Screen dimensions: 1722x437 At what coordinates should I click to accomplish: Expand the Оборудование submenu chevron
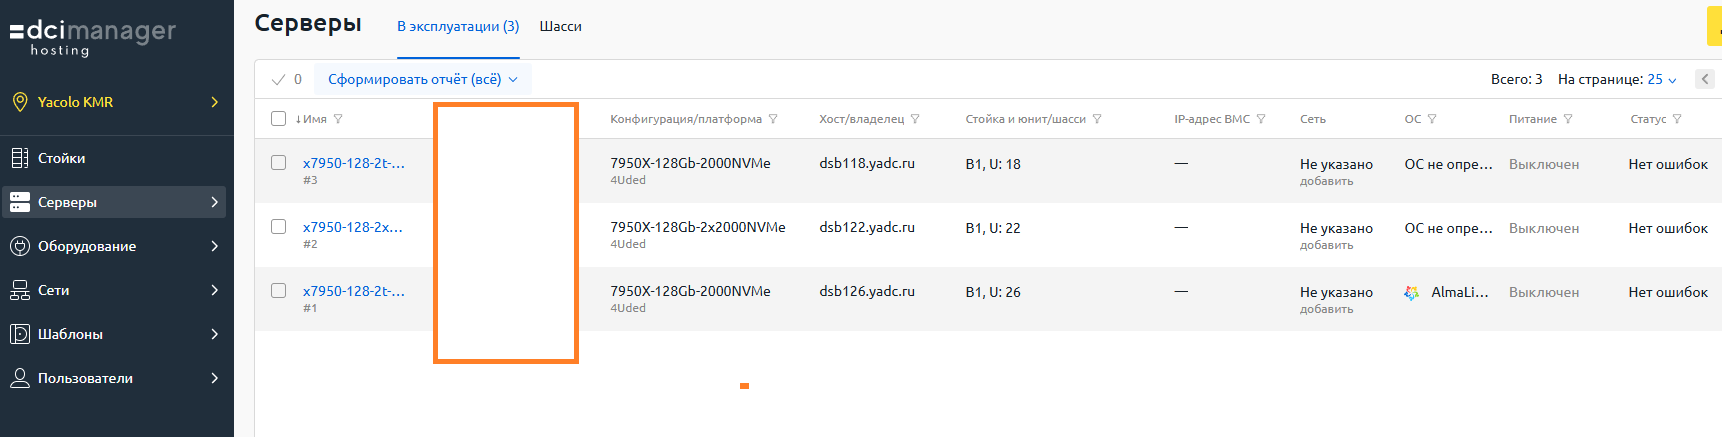point(214,246)
